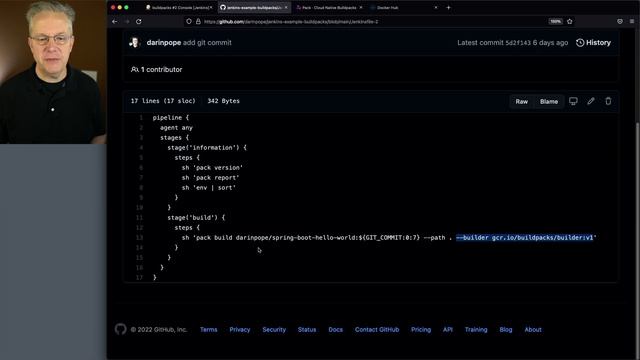
Task: Click the "sh 'pack version'" code line
Action: (x=212, y=168)
